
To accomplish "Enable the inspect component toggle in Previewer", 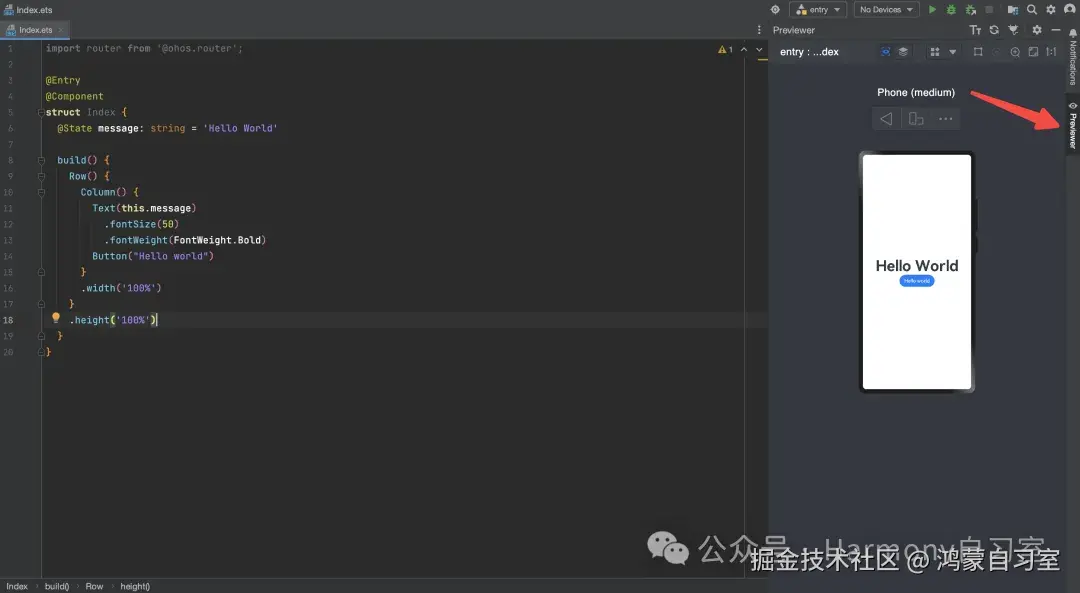I will tap(886, 51).
